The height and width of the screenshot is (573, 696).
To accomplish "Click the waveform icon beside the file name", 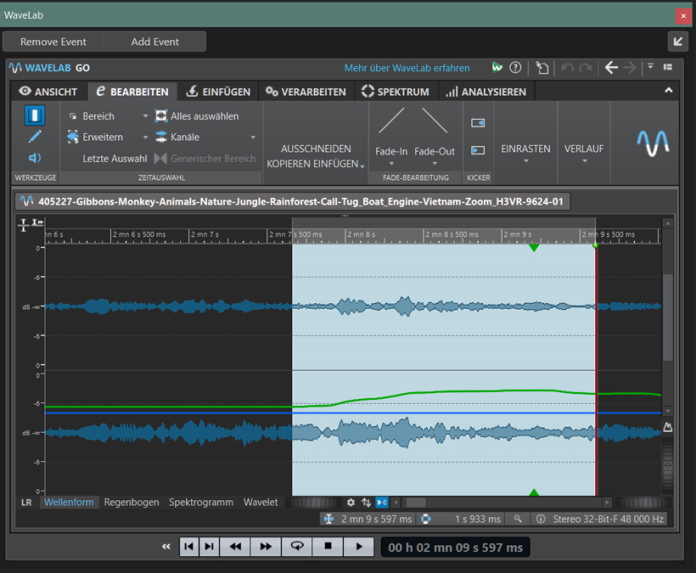I will (x=27, y=201).
